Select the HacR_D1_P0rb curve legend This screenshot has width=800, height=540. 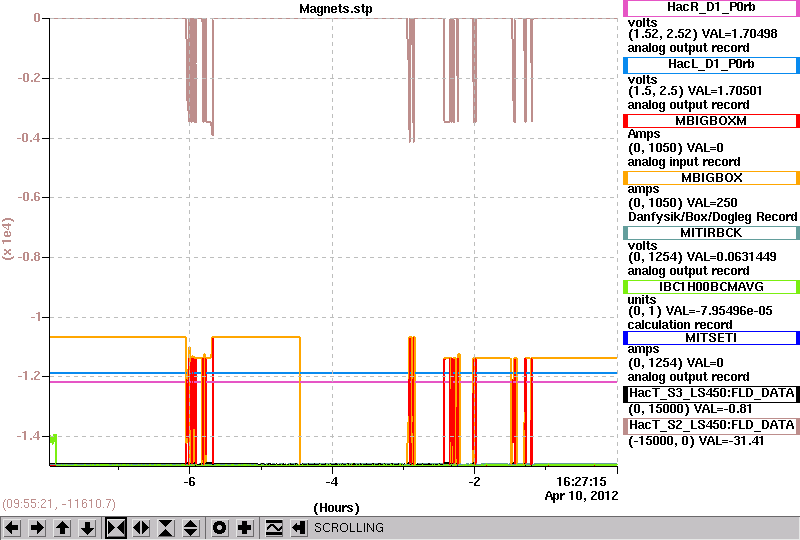pos(711,8)
